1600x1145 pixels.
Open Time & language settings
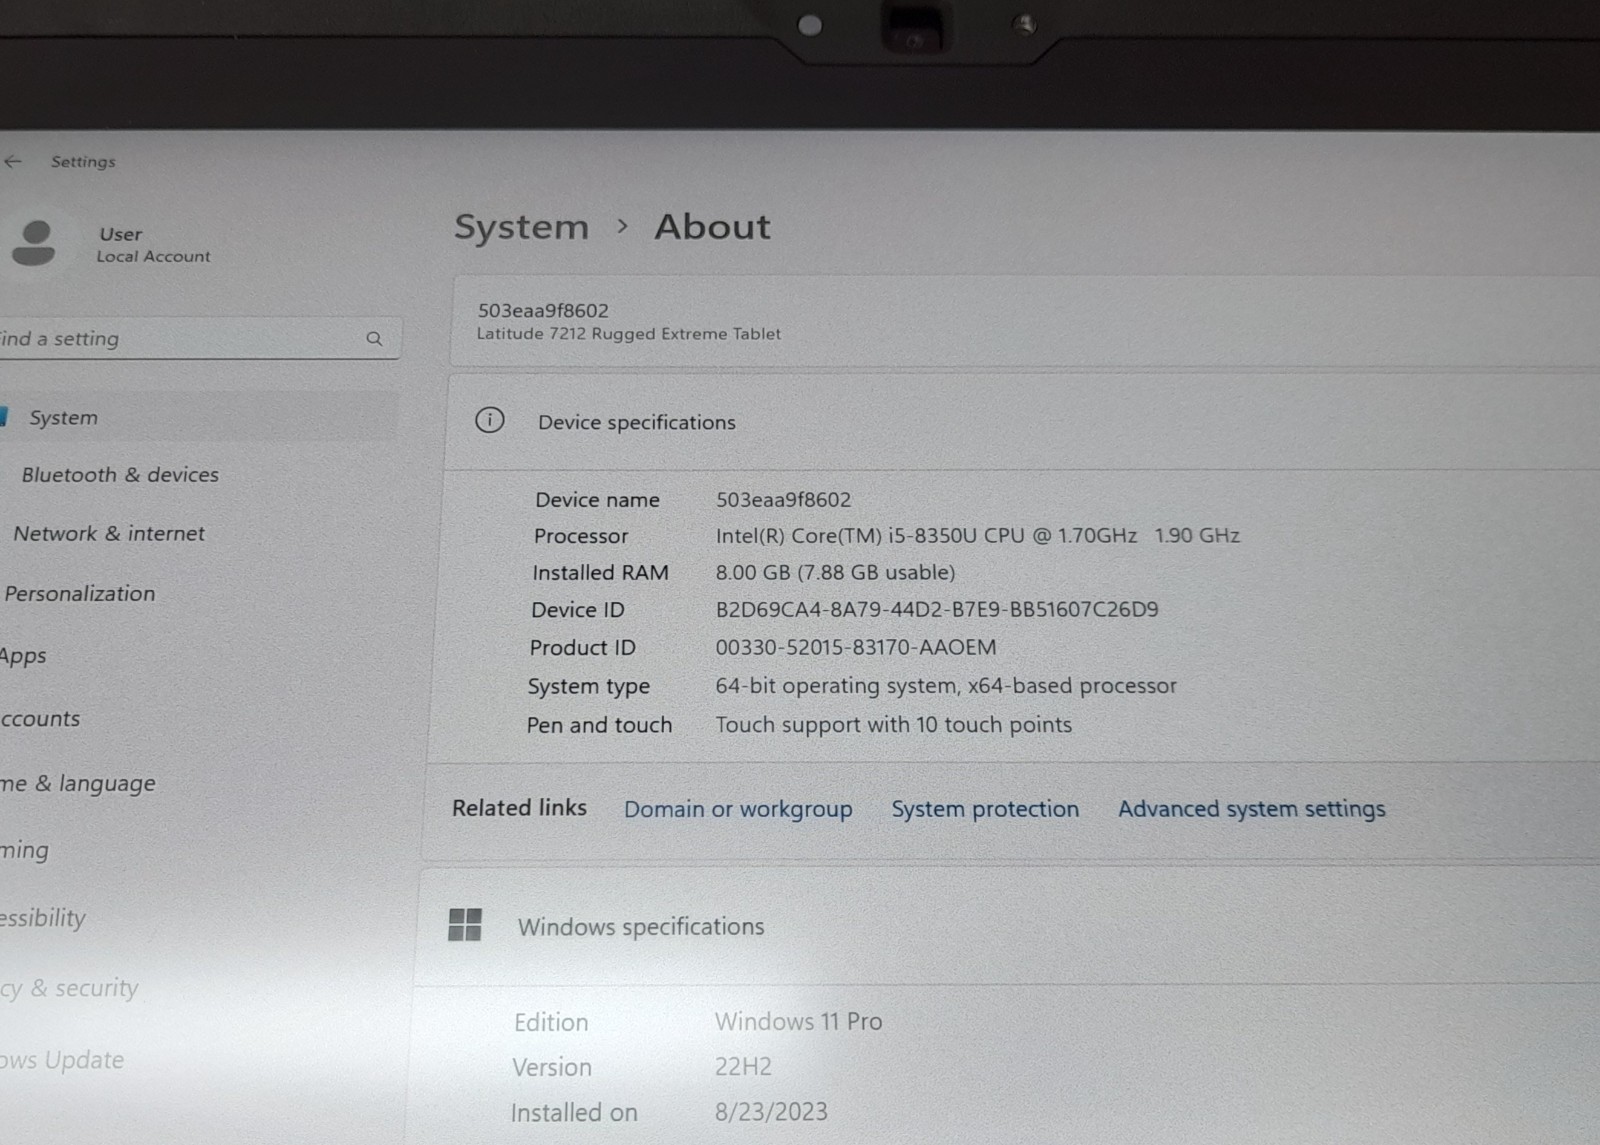[78, 784]
